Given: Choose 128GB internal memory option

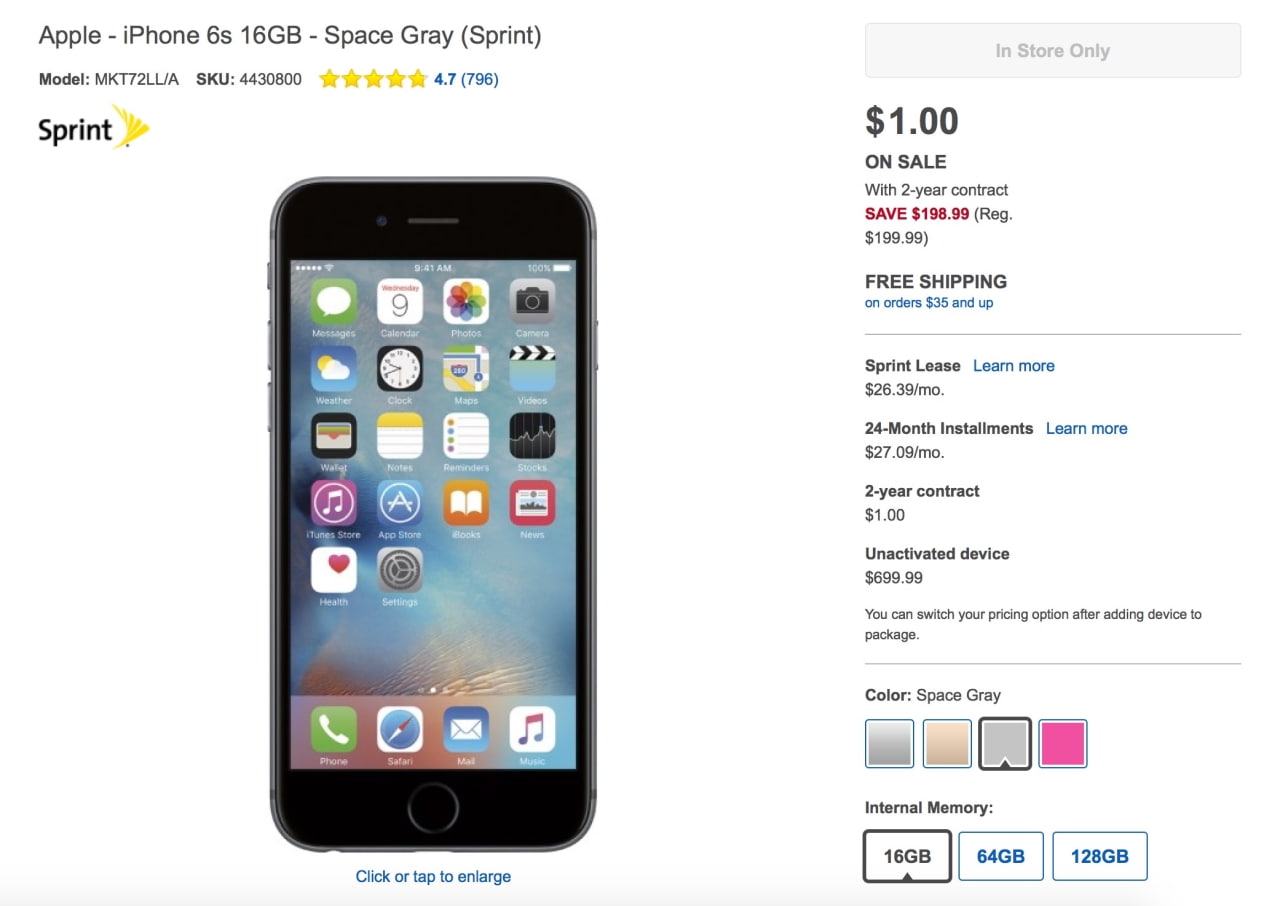Looking at the screenshot, I should pyautogui.click(x=1100, y=856).
